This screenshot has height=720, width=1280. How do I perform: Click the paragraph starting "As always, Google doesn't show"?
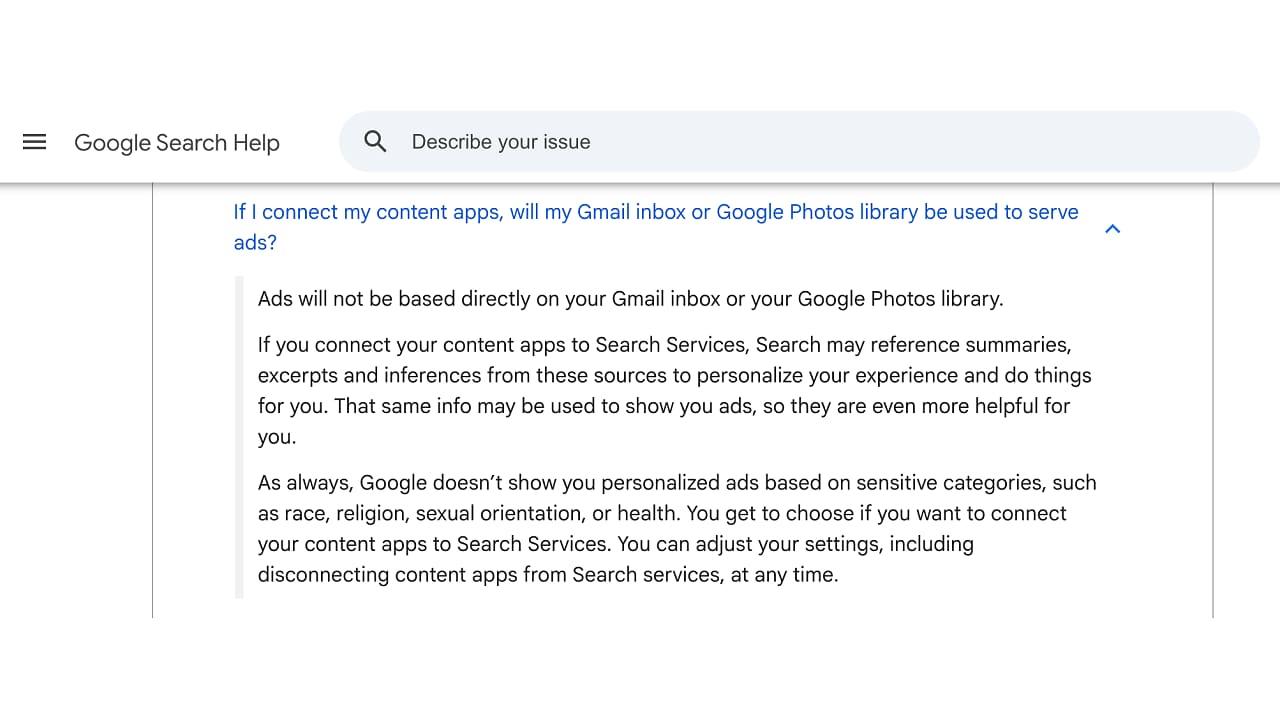coord(677,528)
